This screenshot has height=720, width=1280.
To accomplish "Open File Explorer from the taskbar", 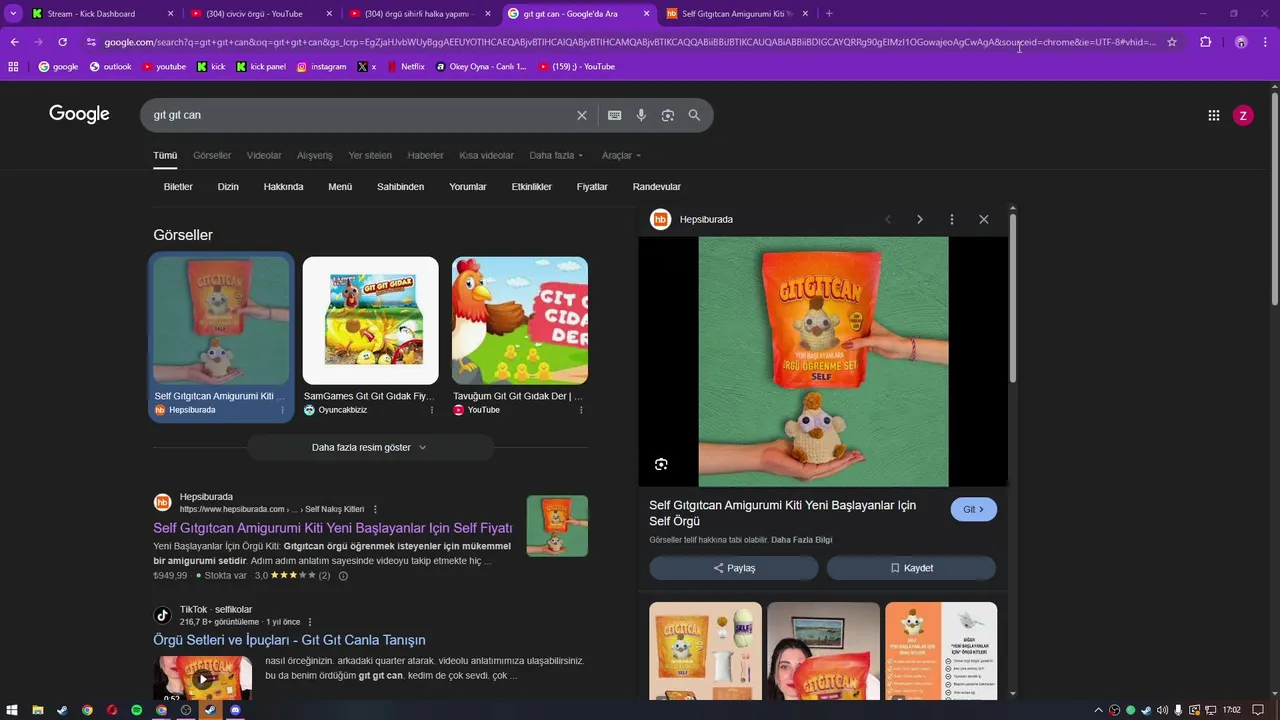I will pyautogui.click(x=38, y=710).
